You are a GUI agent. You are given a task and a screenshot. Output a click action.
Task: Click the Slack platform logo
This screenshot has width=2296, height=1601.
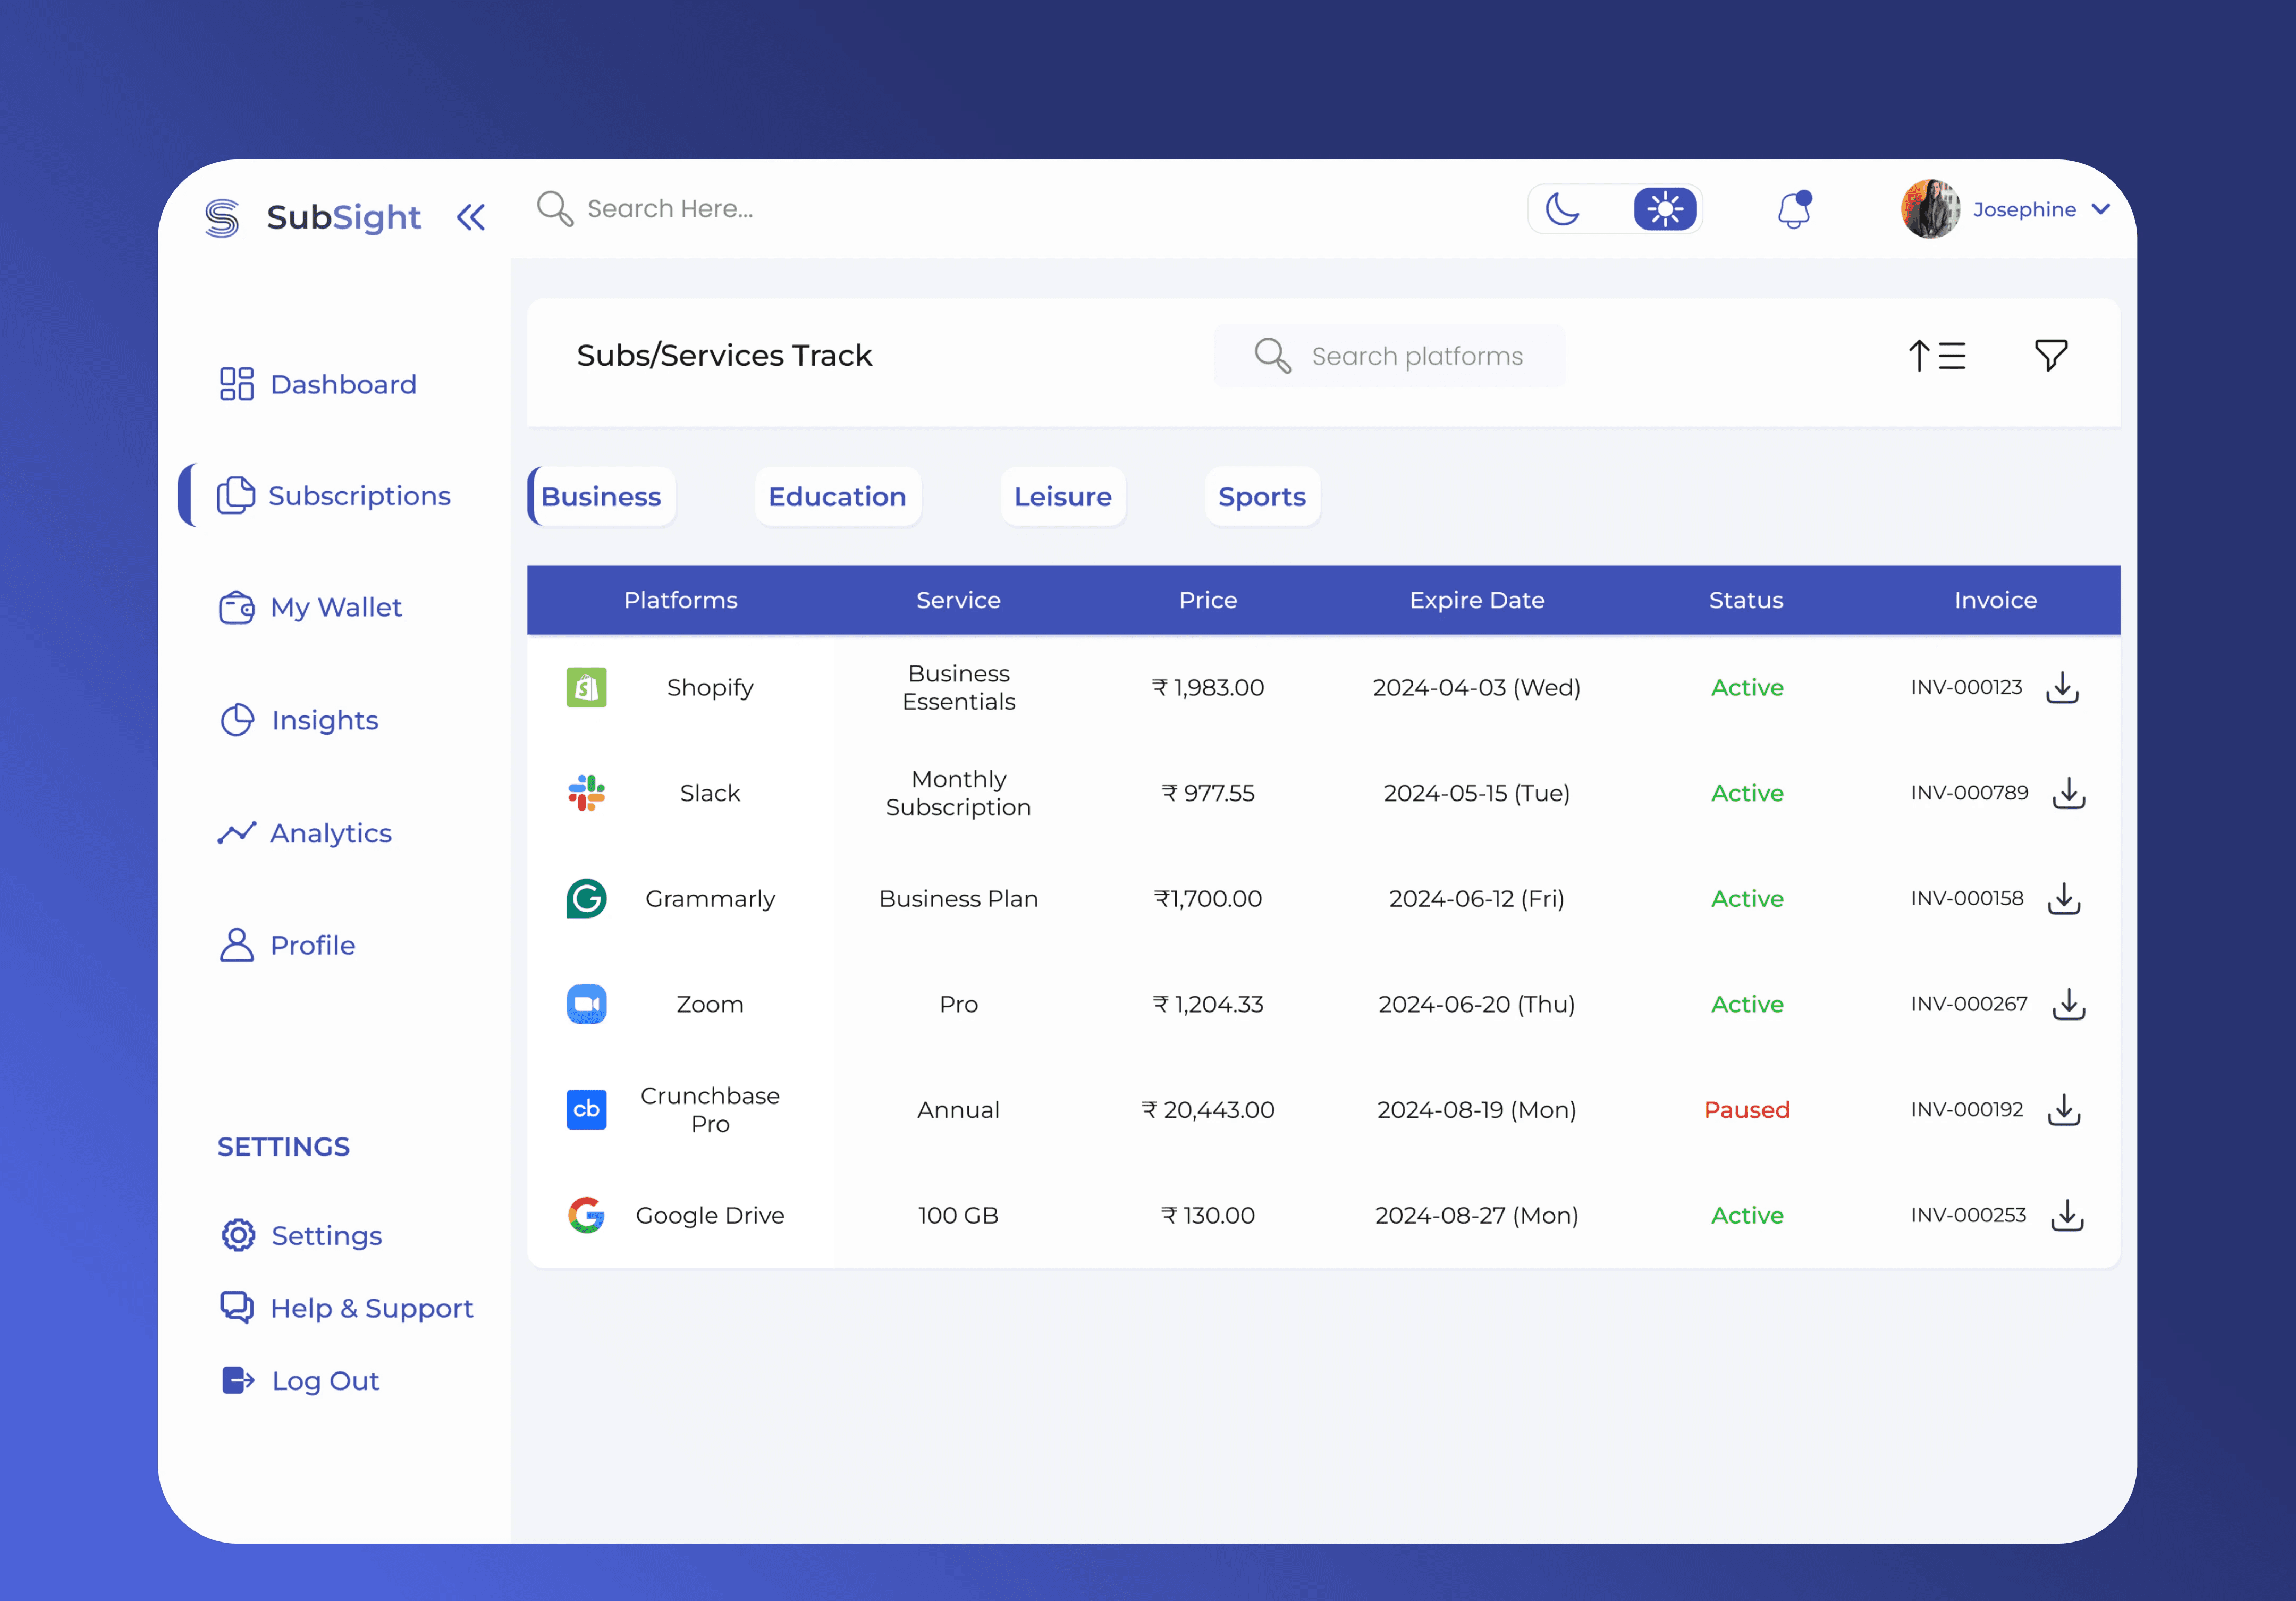point(586,793)
